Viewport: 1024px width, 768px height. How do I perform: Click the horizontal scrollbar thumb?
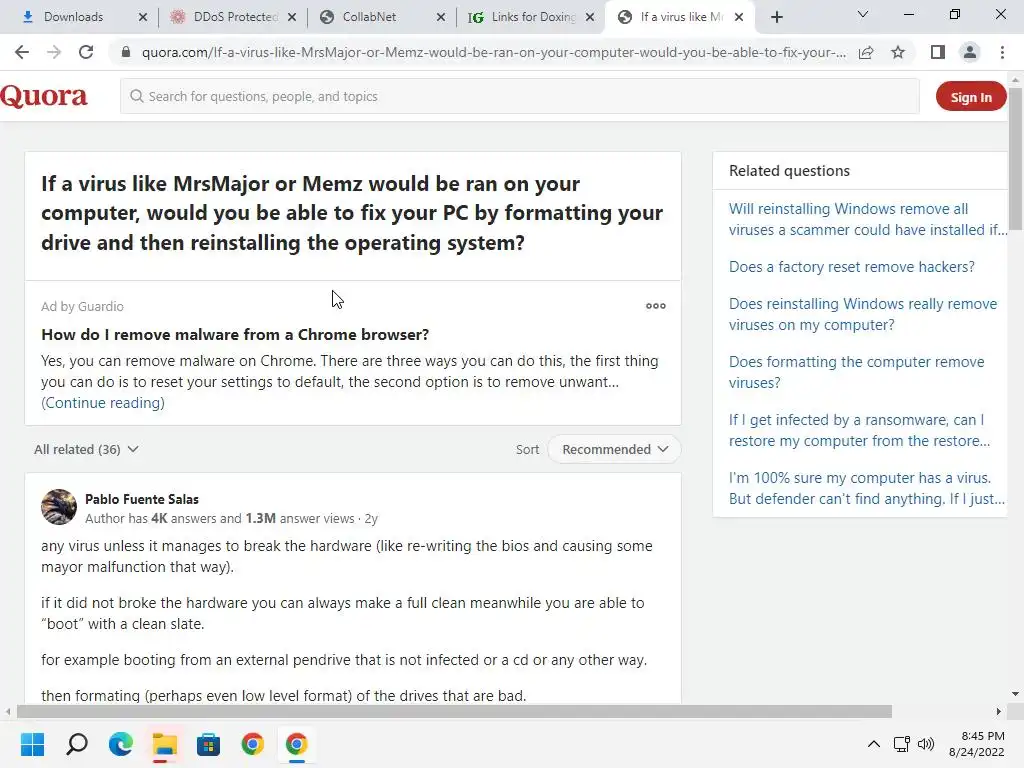(454, 711)
